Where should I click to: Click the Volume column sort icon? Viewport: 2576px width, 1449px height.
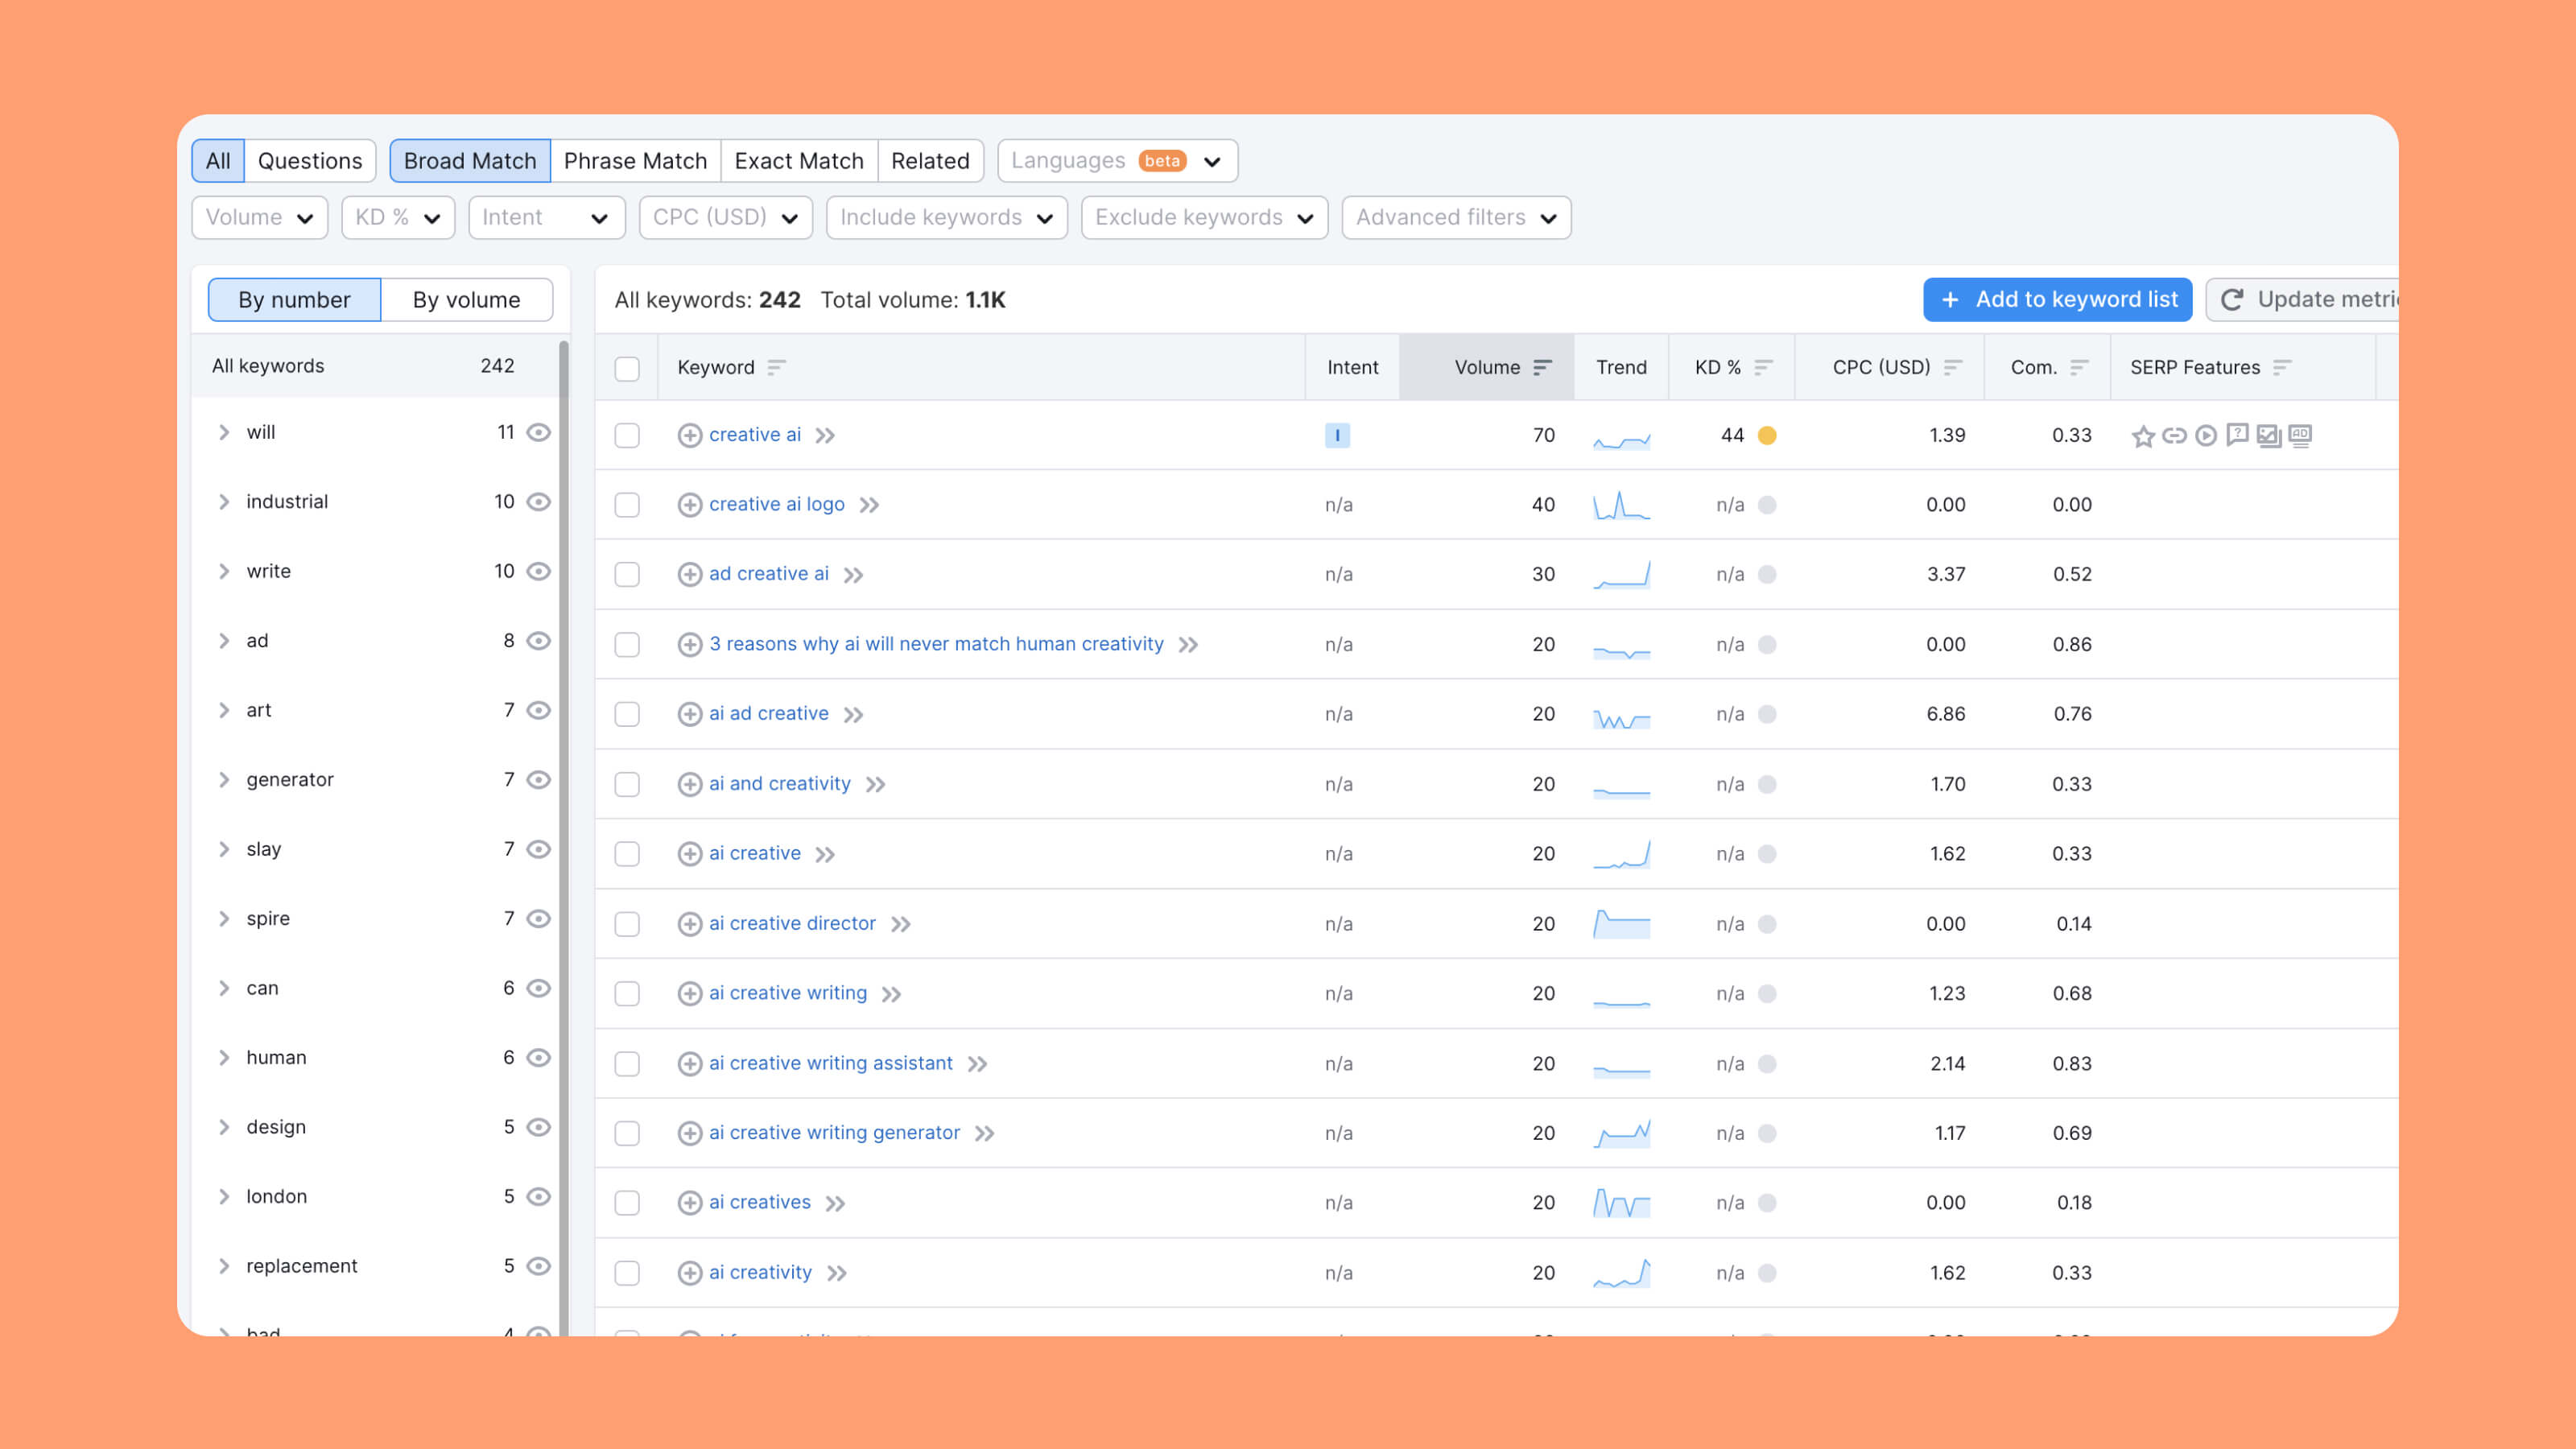(1542, 367)
